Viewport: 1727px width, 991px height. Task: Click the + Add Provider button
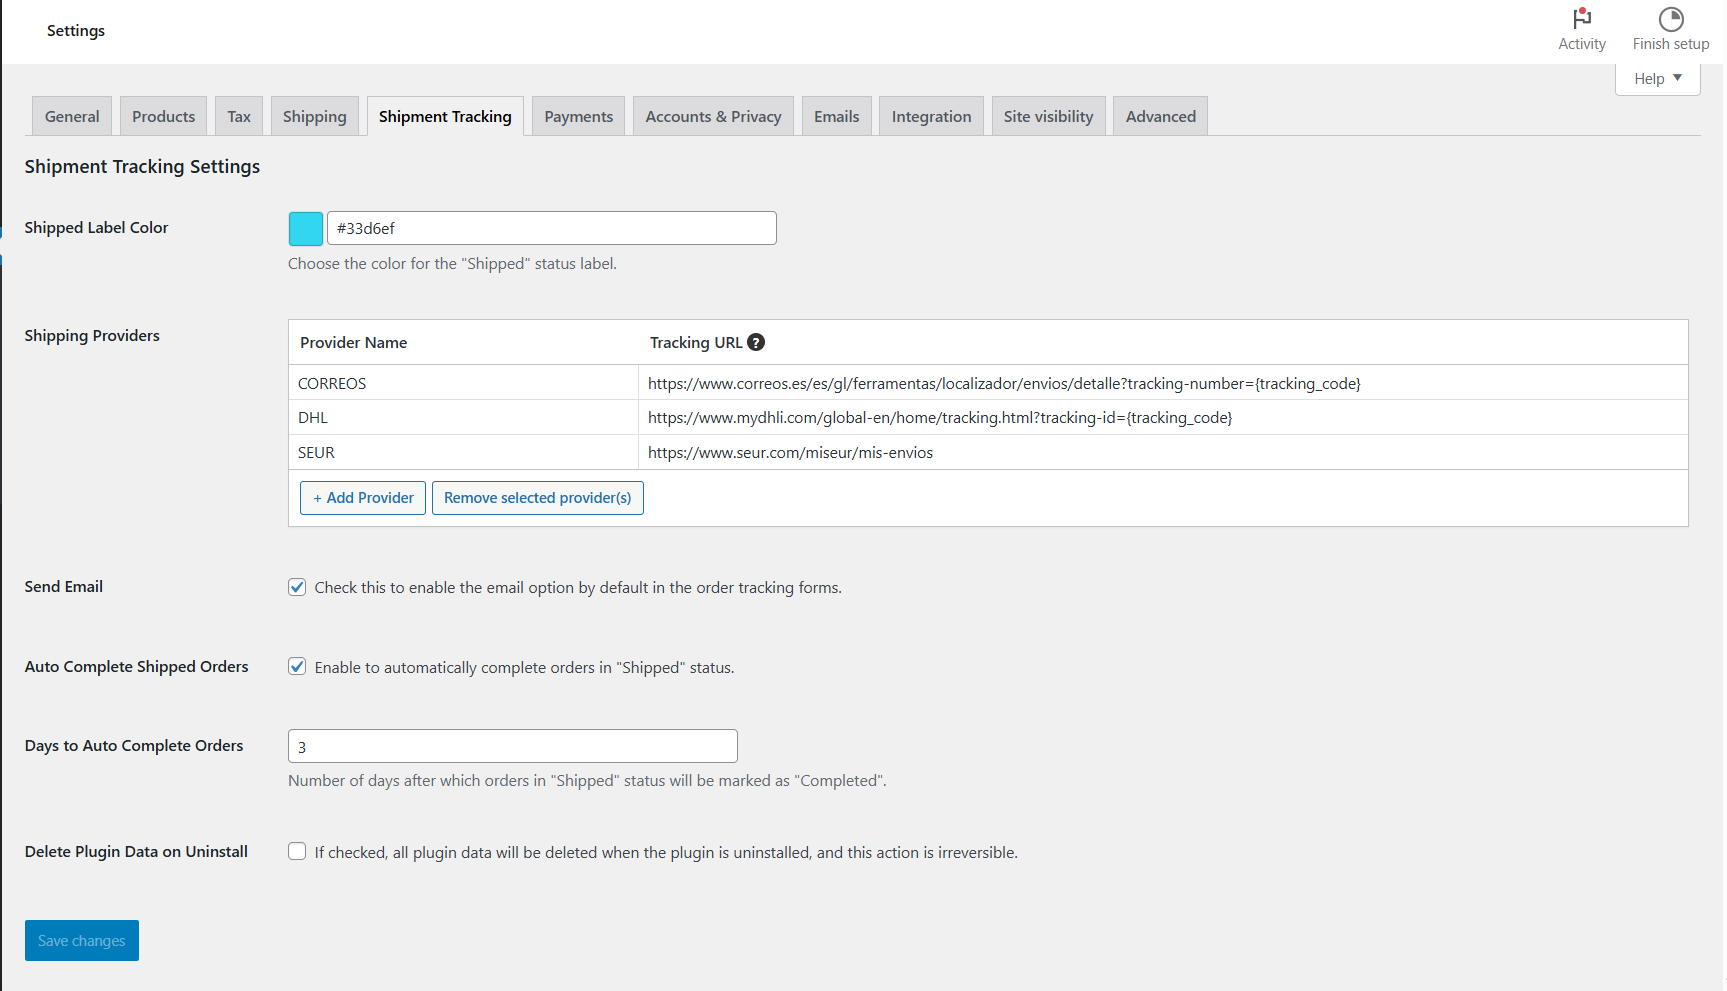[x=363, y=498]
